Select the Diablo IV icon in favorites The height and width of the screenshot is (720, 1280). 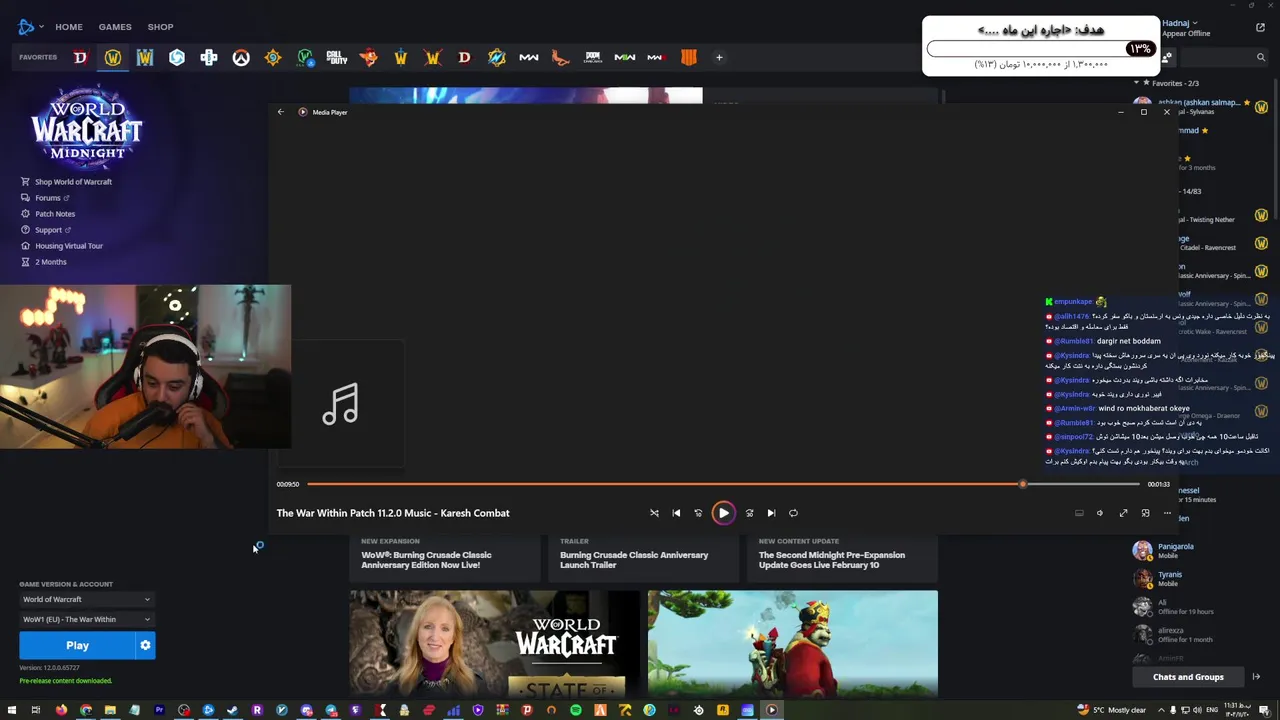(81, 57)
